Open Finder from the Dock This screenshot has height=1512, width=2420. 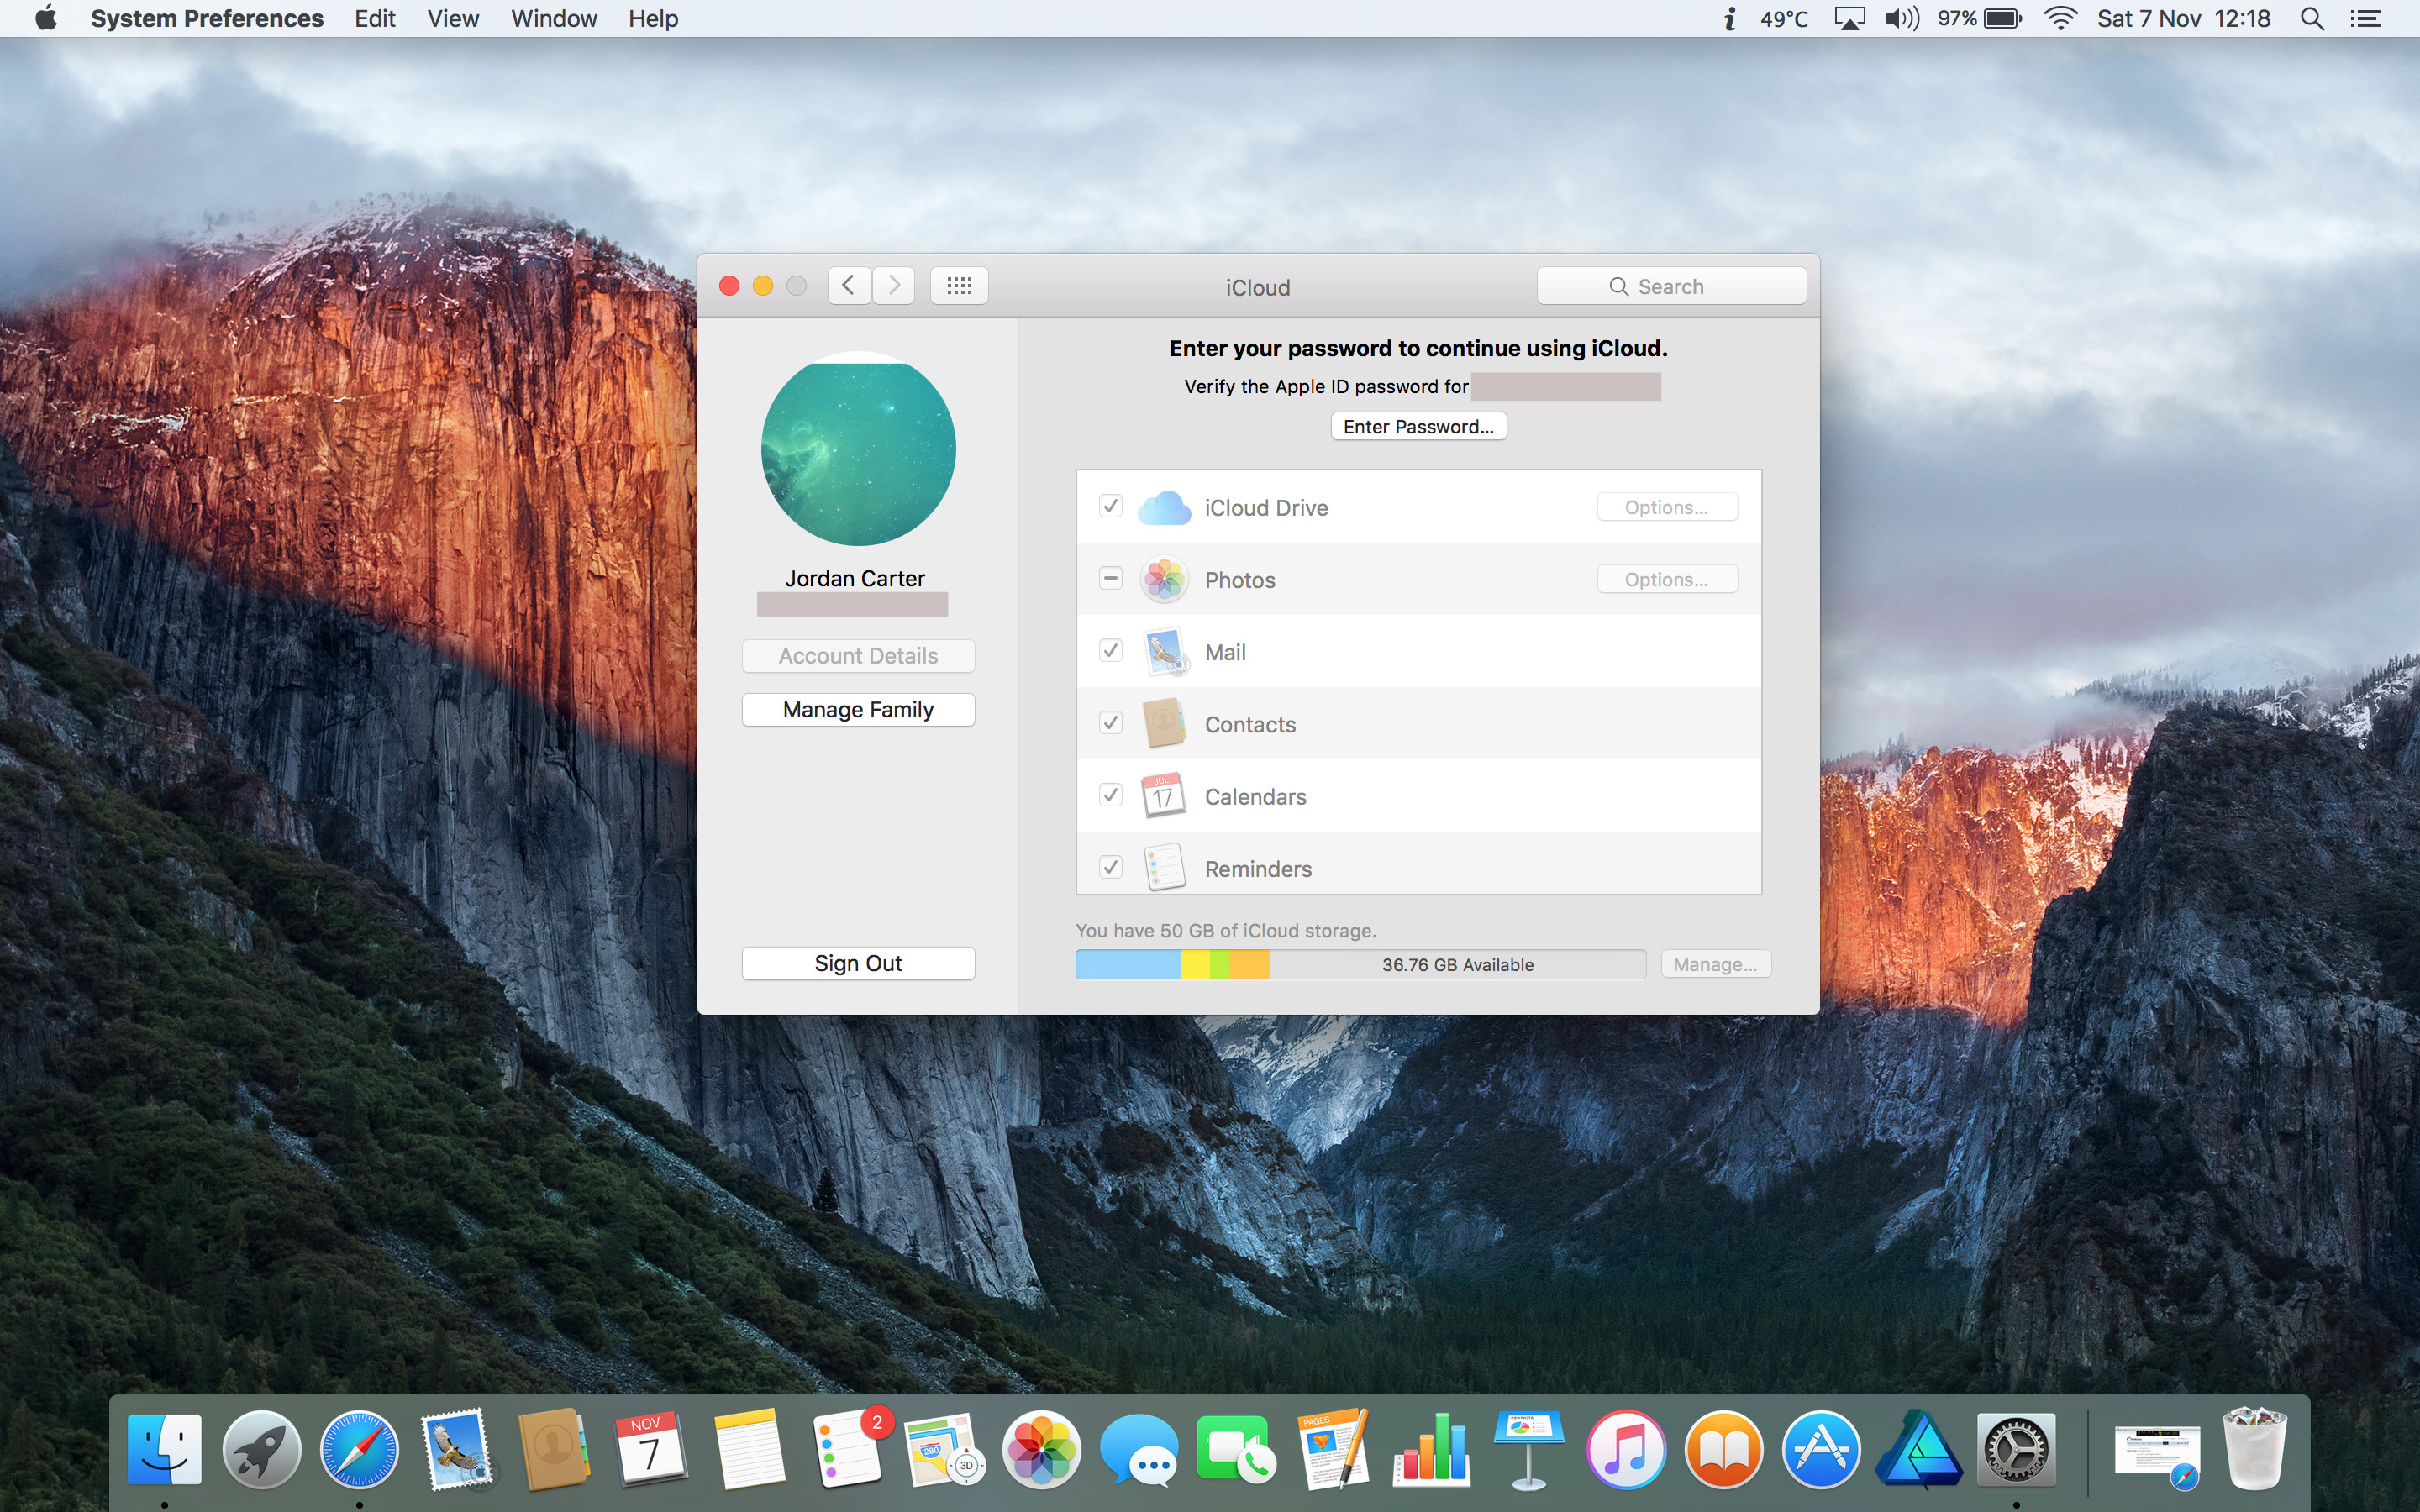click(165, 1449)
